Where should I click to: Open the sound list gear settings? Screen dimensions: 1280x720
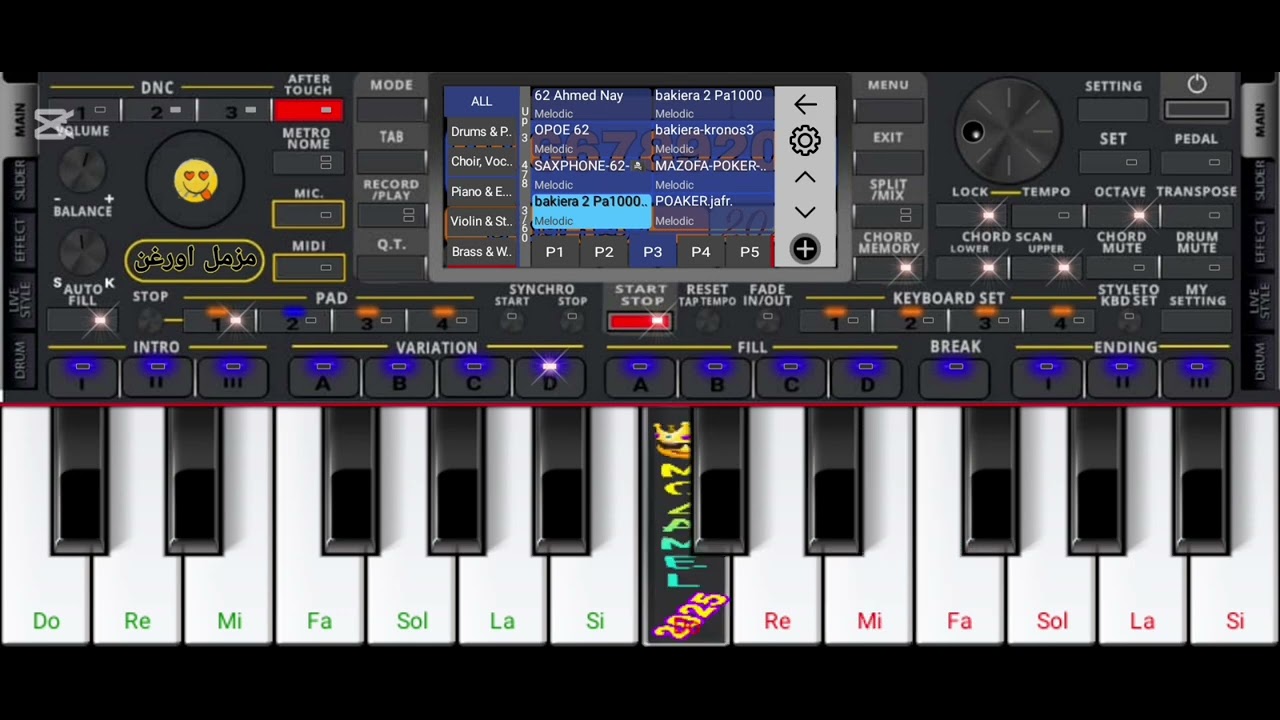coord(805,141)
